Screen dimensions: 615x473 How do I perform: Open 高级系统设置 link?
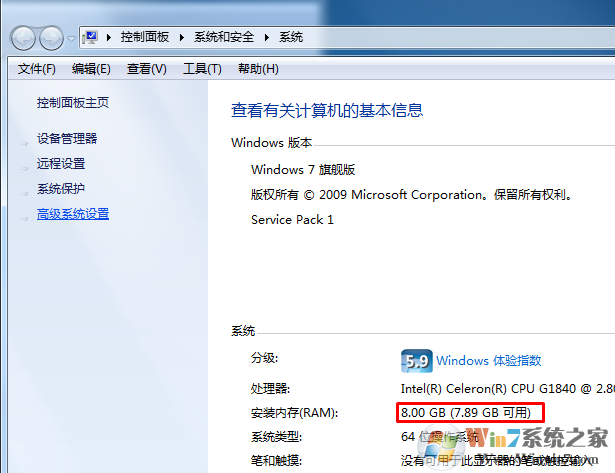[73, 214]
